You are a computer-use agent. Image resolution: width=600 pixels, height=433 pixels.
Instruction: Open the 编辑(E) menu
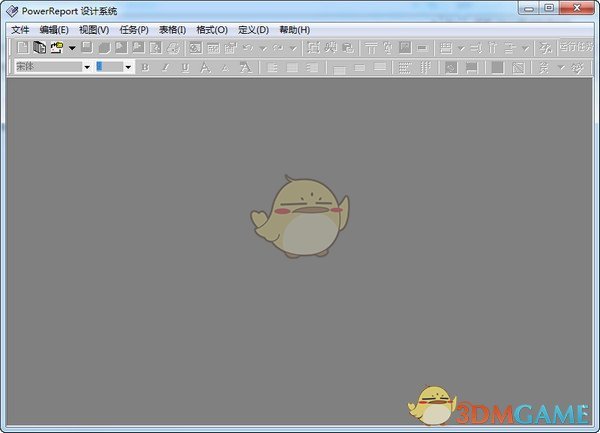tap(54, 30)
